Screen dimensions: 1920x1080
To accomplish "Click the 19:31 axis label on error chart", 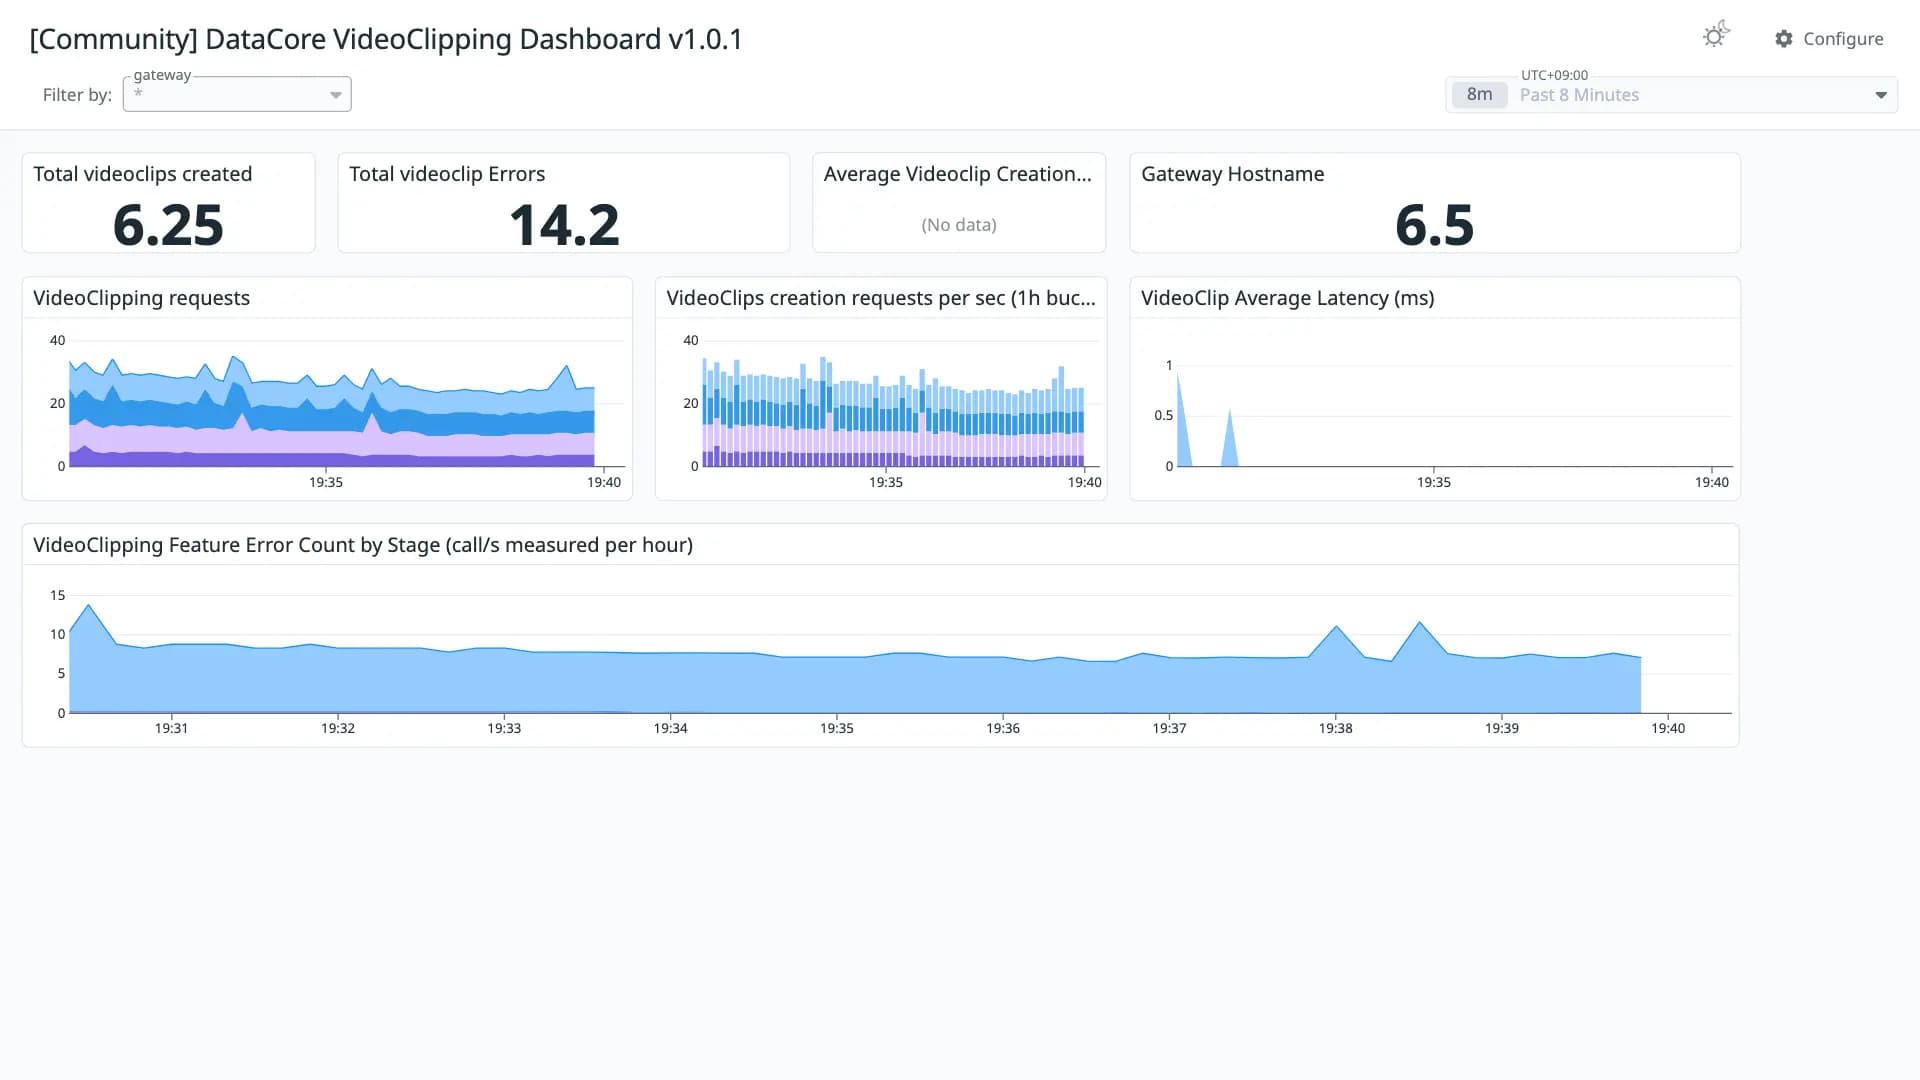I will pos(171,728).
